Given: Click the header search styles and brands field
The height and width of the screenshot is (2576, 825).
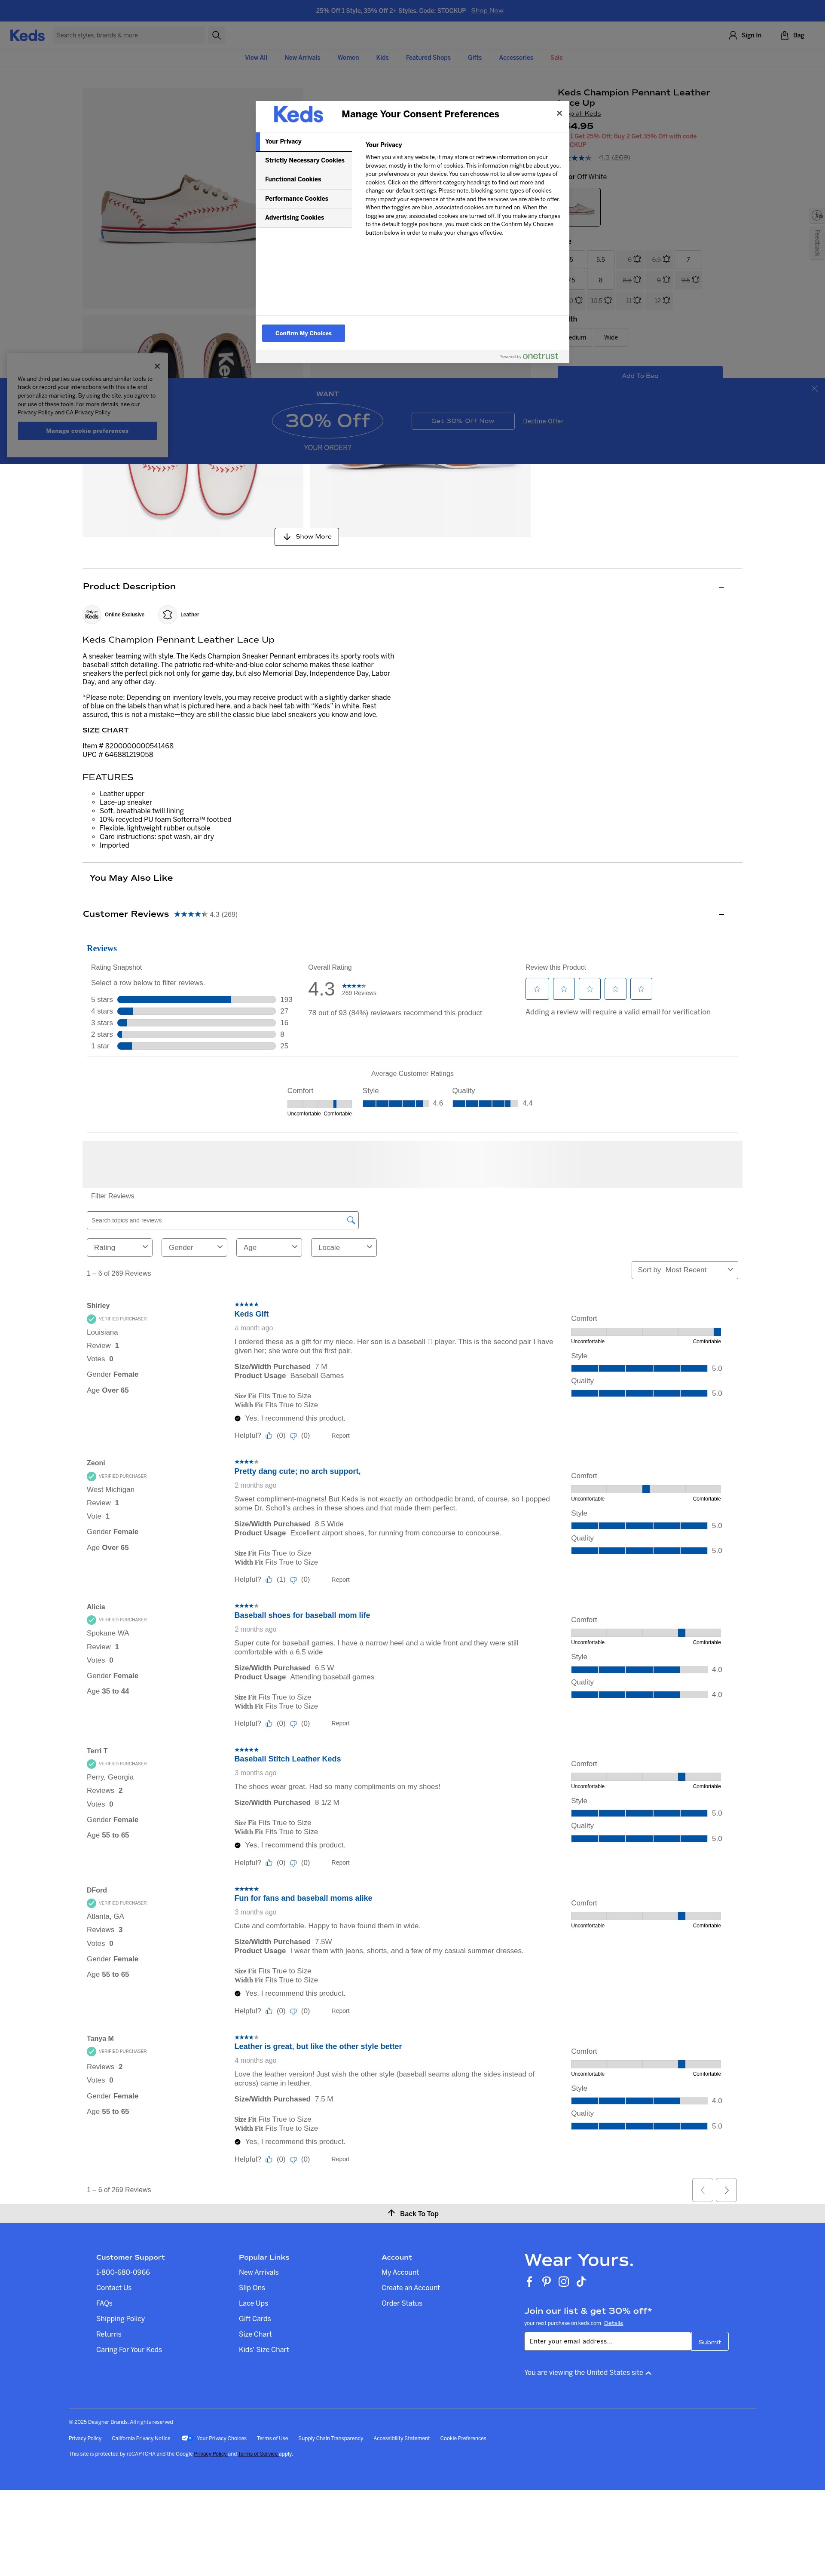Looking at the screenshot, I should (129, 35).
